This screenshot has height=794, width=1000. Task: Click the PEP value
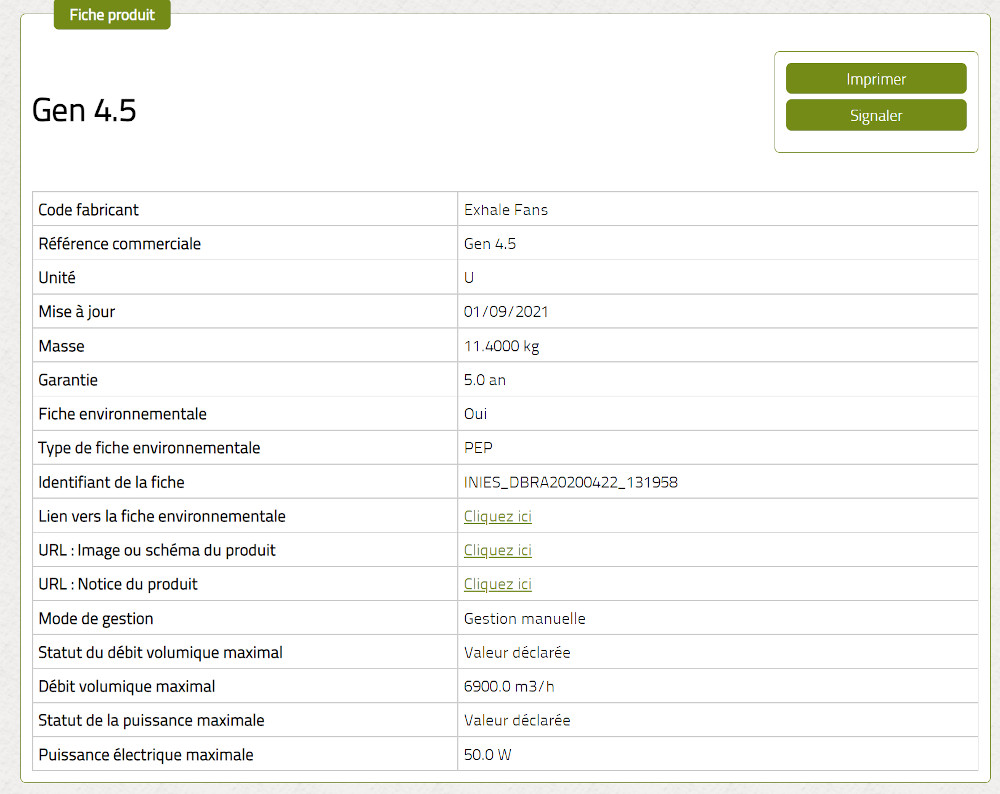pyautogui.click(x=478, y=448)
